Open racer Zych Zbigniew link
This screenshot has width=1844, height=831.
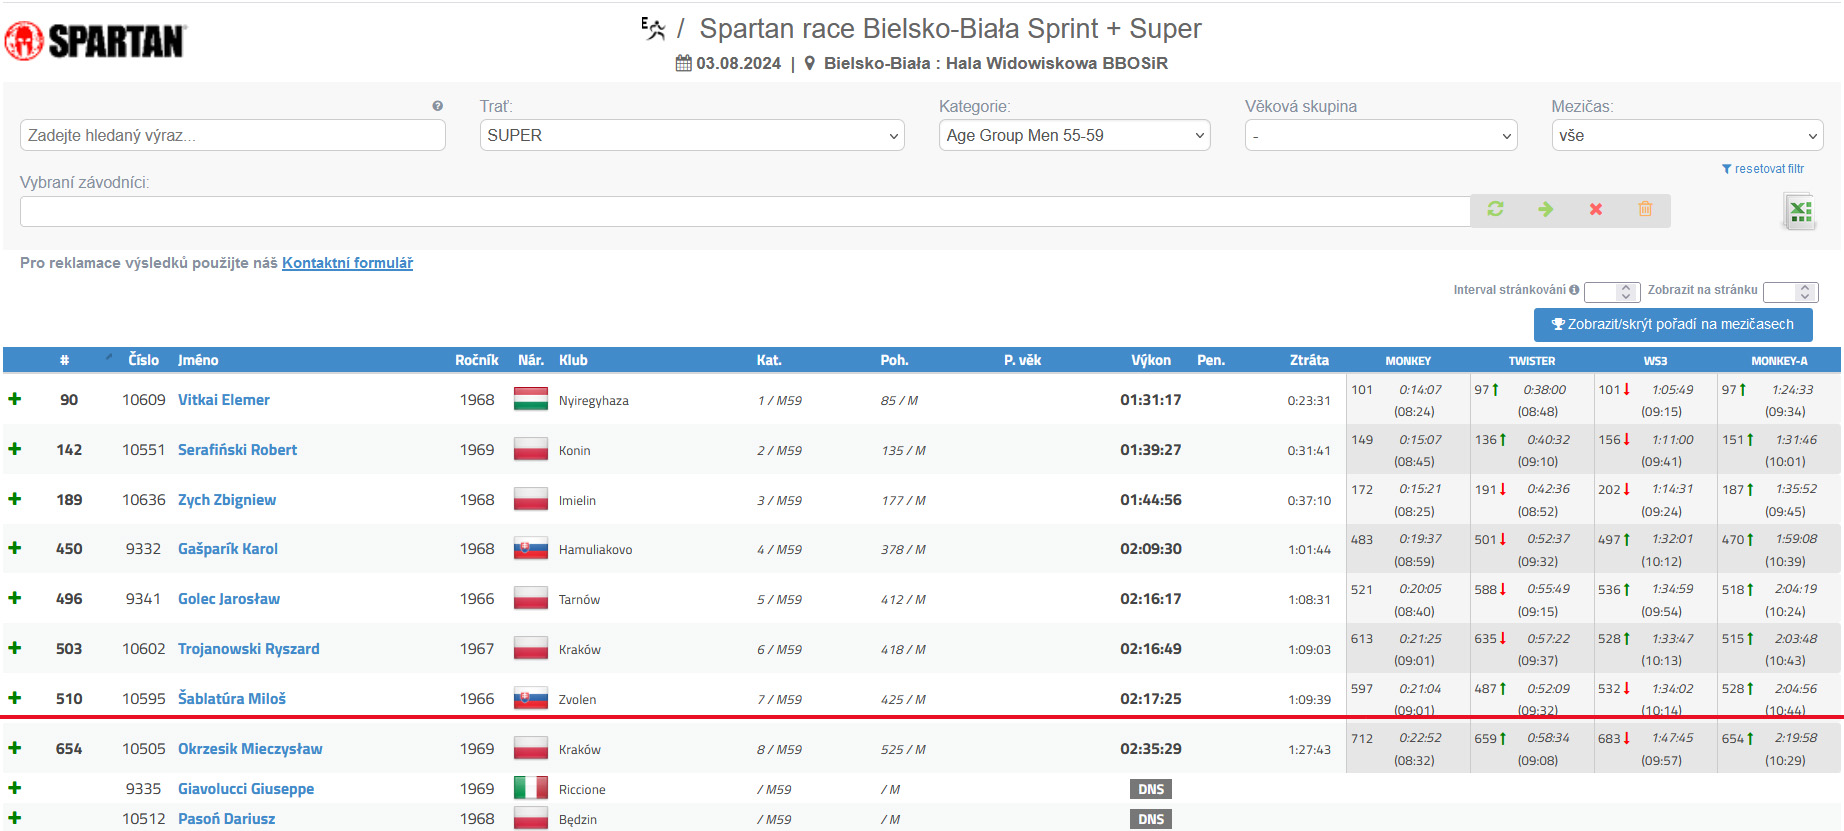[x=227, y=499]
